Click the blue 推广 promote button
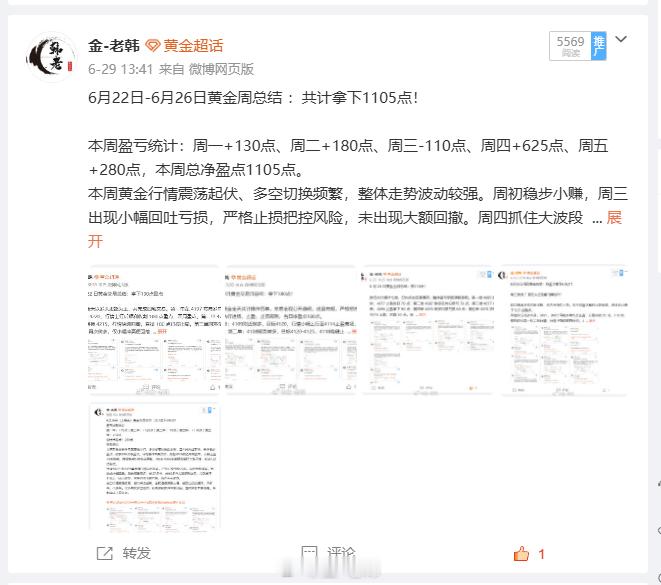 coord(599,46)
